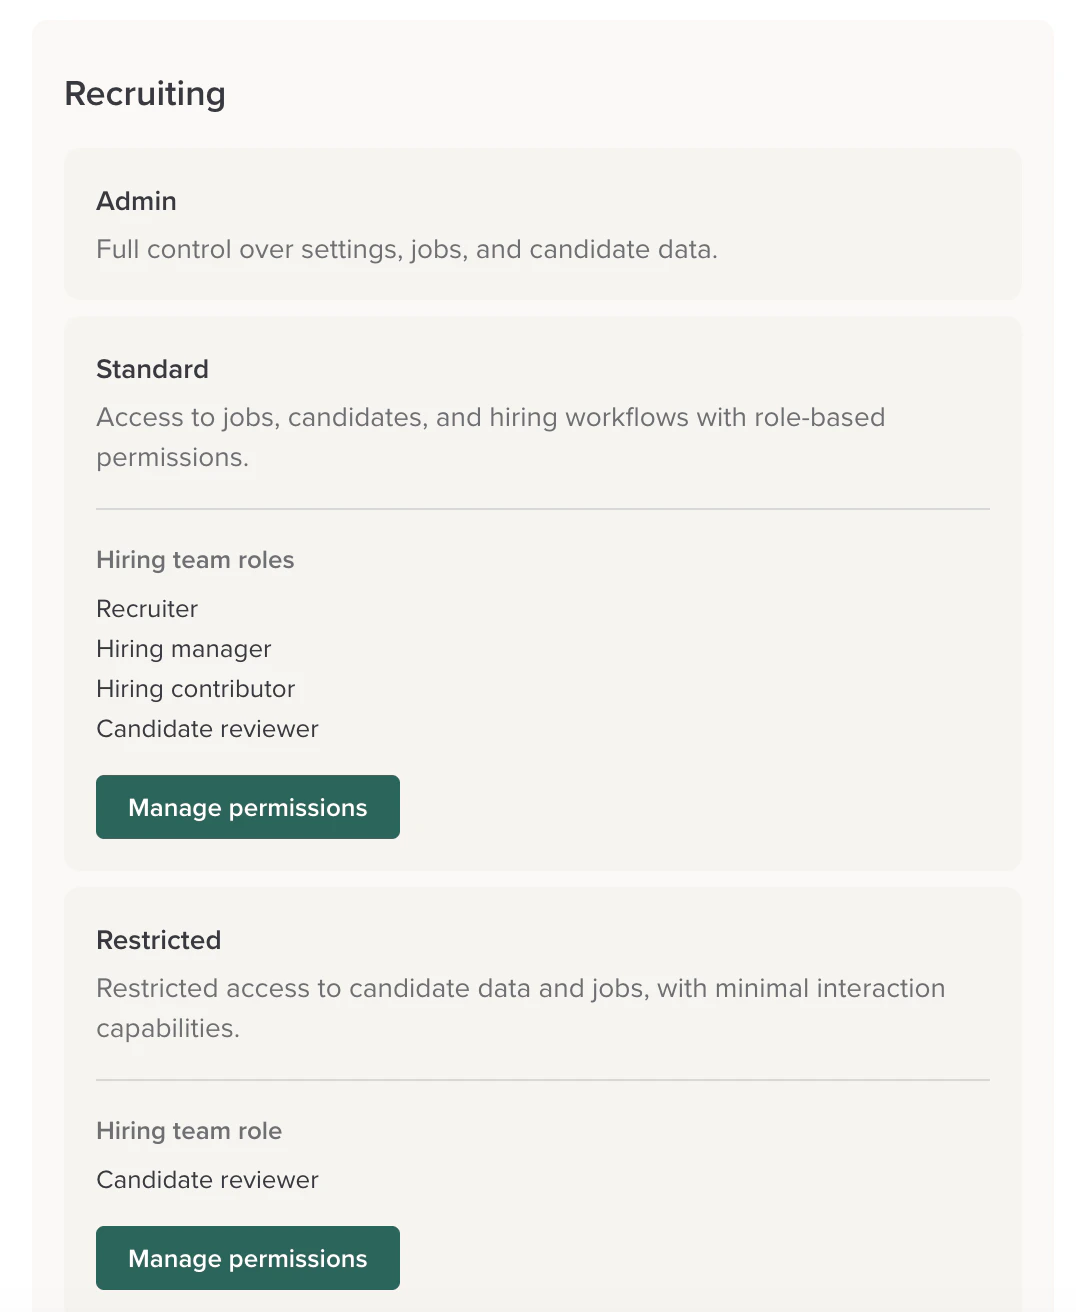The image size is (1076, 1312).
Task: Select the Hiring manager role
Action: (183, 649)
